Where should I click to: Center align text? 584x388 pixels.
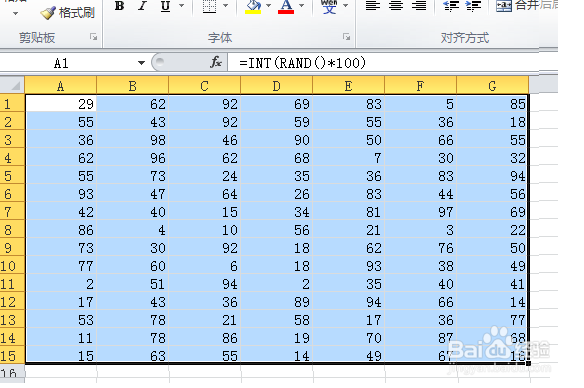pos(396,6)
